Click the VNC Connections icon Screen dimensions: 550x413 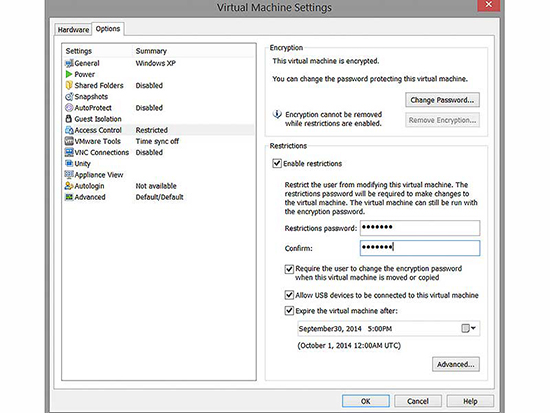(69, 152)
